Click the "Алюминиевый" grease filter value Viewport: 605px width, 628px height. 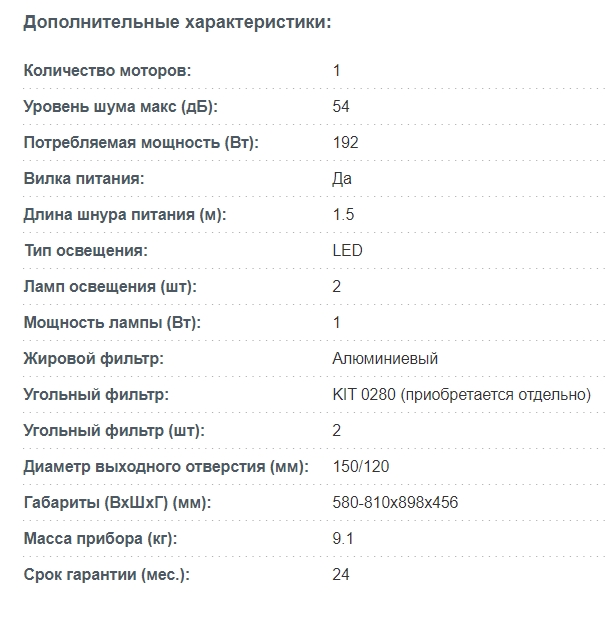pyautogui.click(x=385, y=359)
